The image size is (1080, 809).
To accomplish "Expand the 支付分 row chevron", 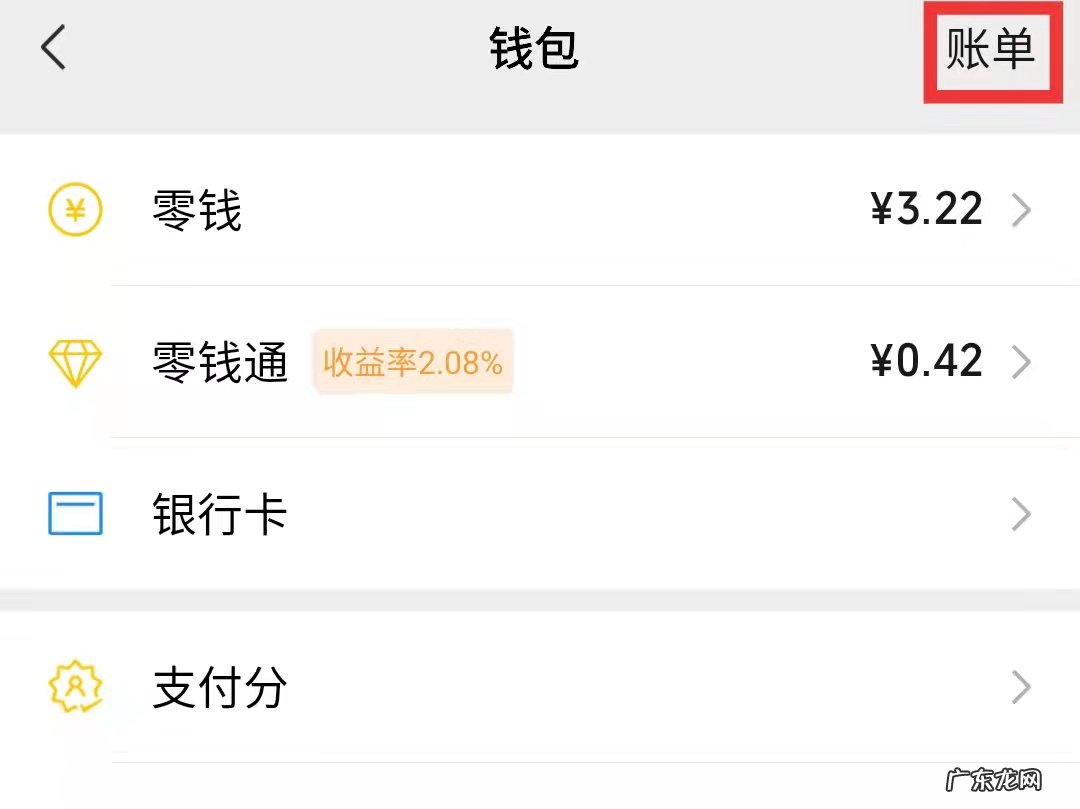I will coord(1022,687).
